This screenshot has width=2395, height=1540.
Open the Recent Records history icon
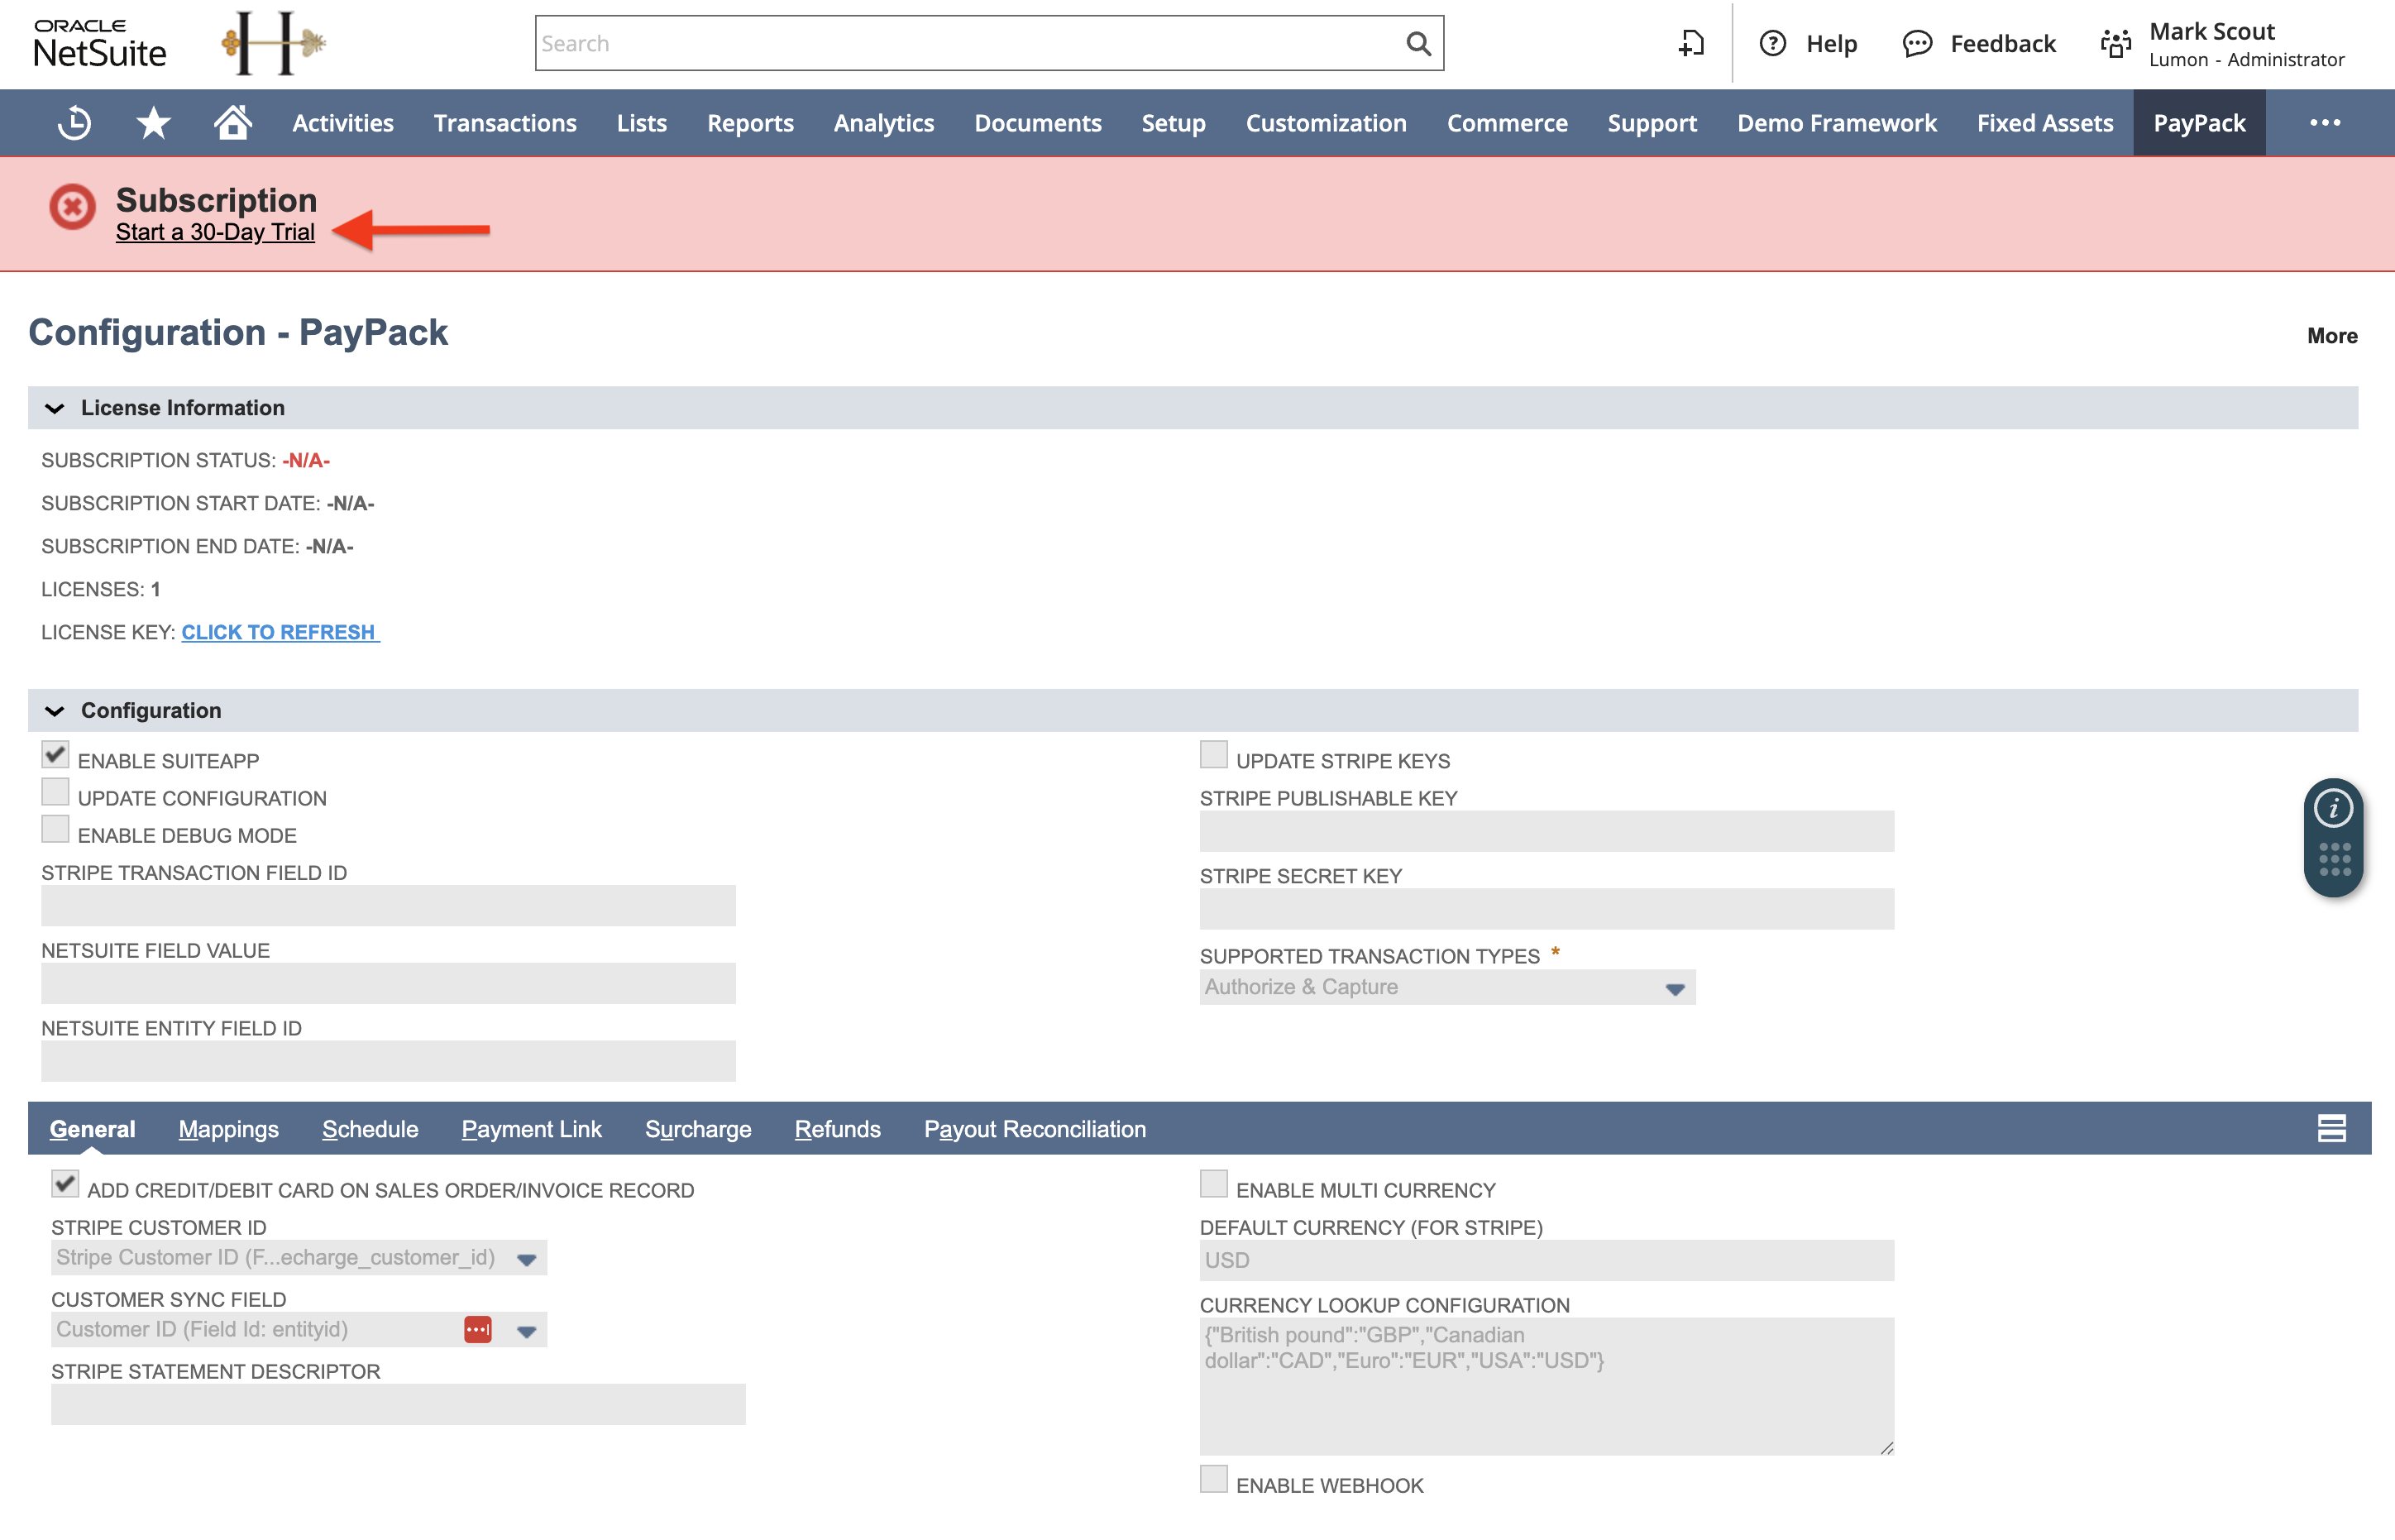click(74, 123)
